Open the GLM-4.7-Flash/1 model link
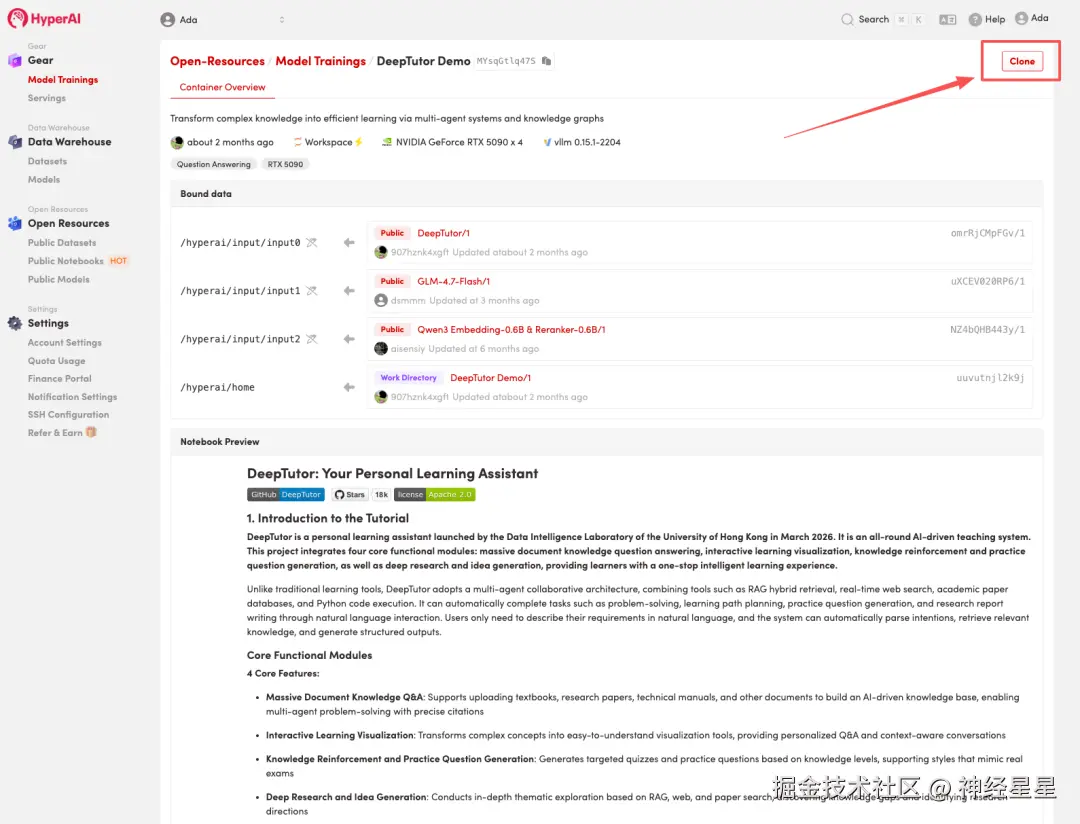This screenshot has width=1080, height=824. point(454,281)
